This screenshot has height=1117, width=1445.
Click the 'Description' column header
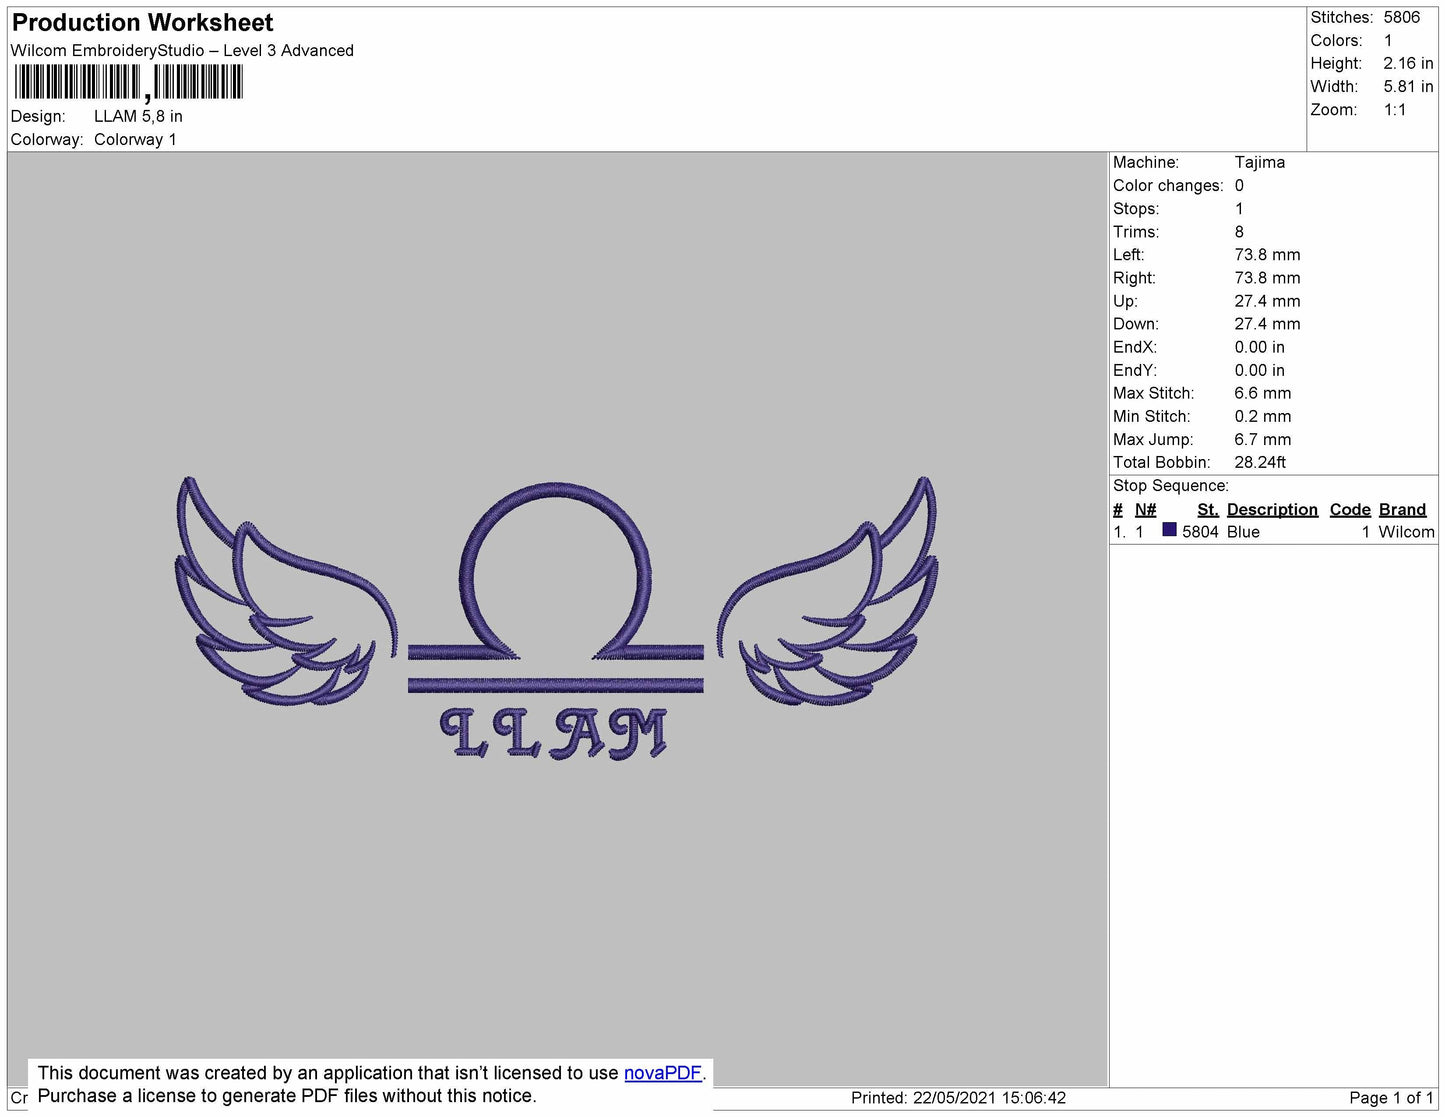click(x=1272, y=509)
